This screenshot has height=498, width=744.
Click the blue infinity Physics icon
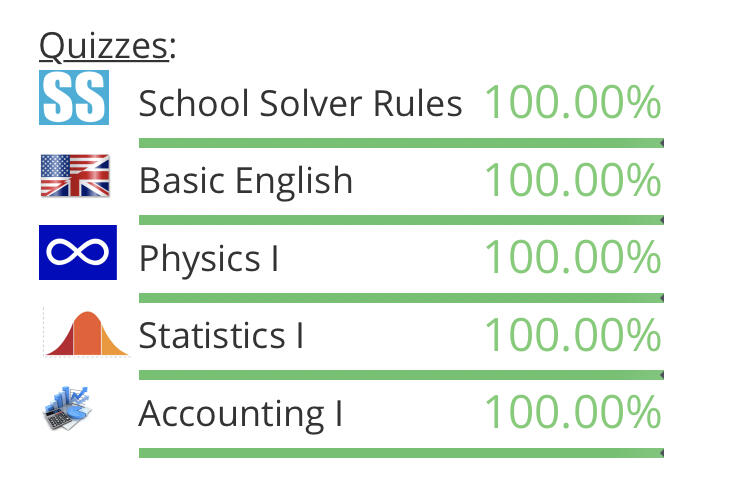tap(78, 253)
